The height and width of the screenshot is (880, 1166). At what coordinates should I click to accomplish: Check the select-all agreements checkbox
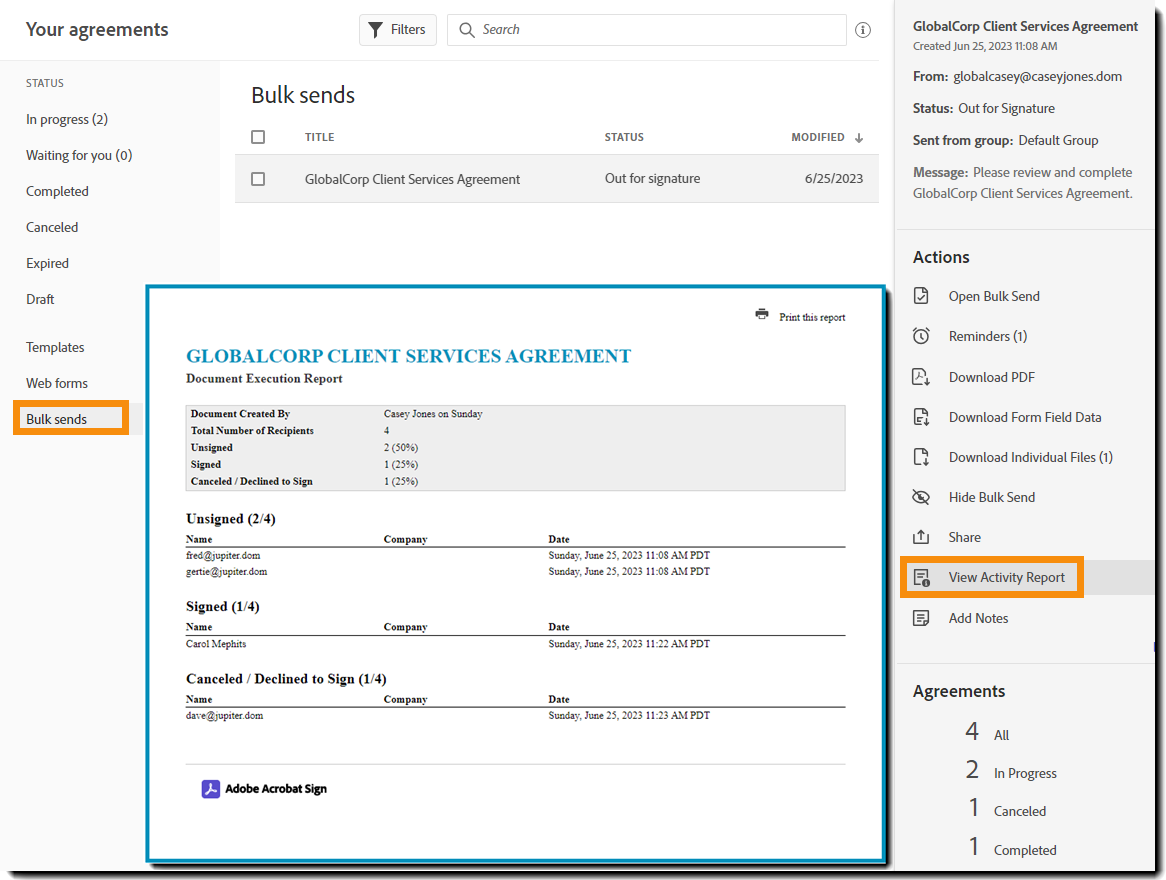coord(257,137)
